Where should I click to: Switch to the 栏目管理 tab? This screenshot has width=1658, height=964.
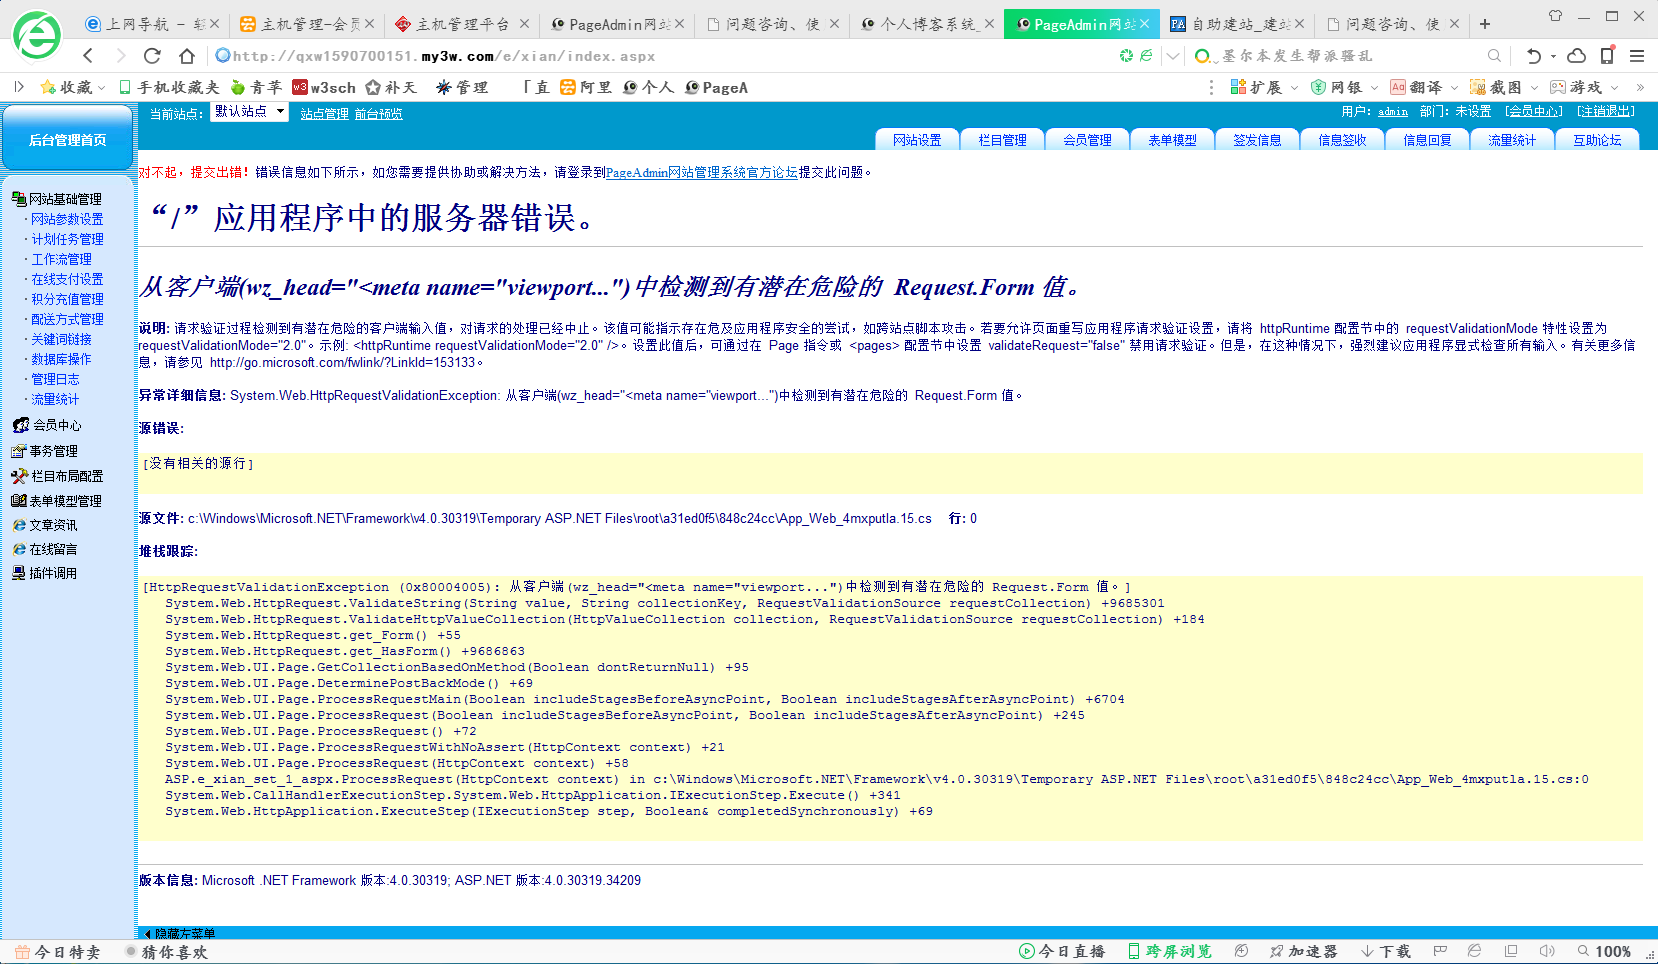pos(1002,140)
